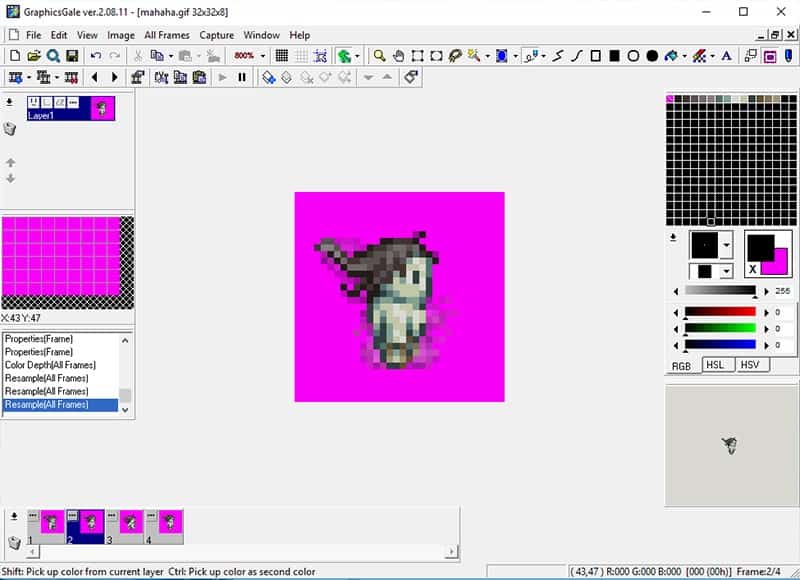Viewport: 800px width, 580px height.
Task: Expand Flood Fill options dropdown arrow
Action: click(x=684, y=56)
